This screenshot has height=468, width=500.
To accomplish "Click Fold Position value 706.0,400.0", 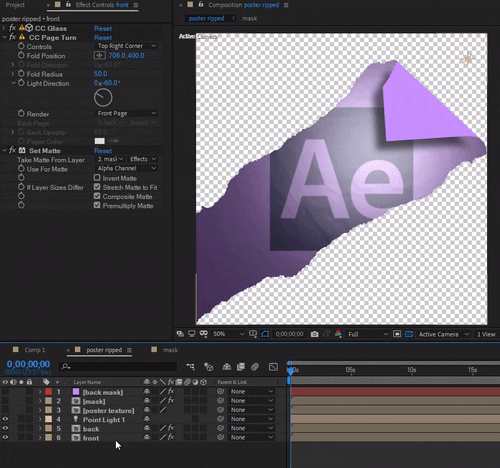I will pos(126,55).
